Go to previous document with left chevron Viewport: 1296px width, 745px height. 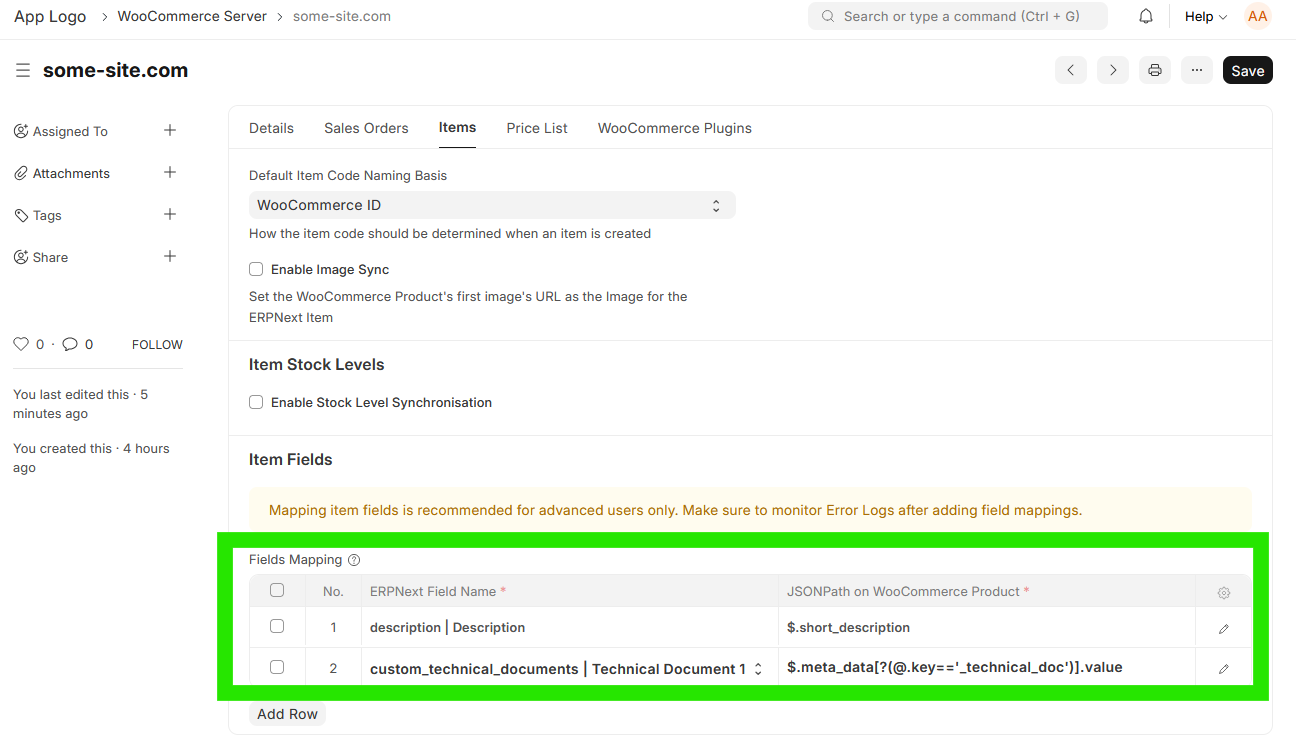1070,70
